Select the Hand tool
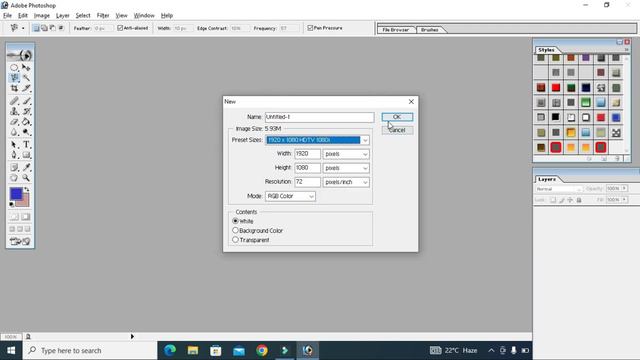Image resolution: width=640 pixels, height=360 pixels. pyautogui.click(x=14, y=178)
